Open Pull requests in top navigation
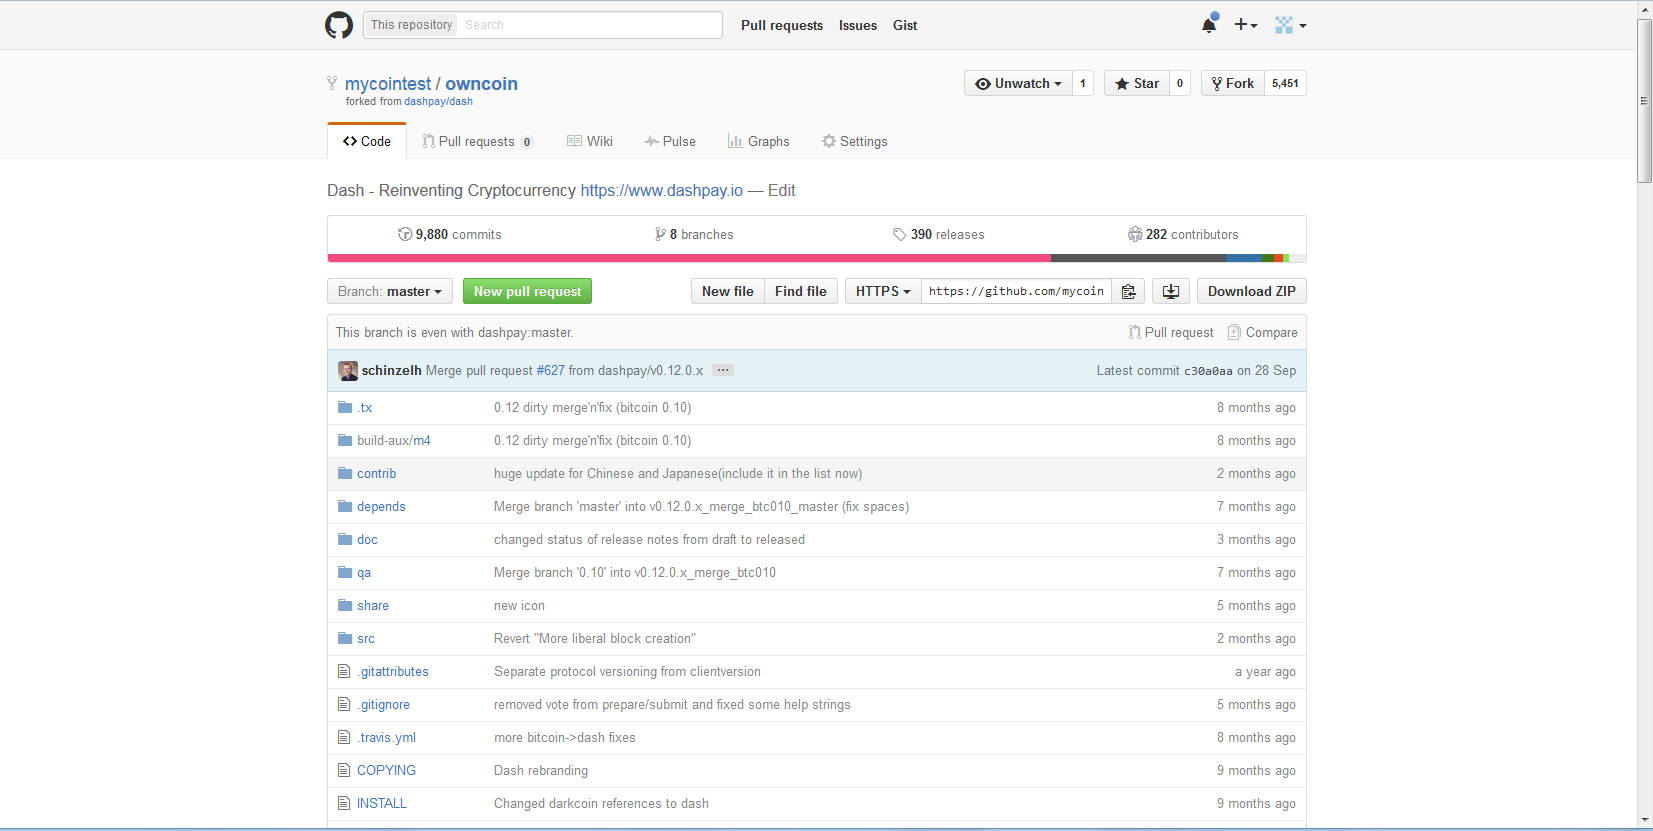The image size is (1653, 831). [x=782, y=26]
